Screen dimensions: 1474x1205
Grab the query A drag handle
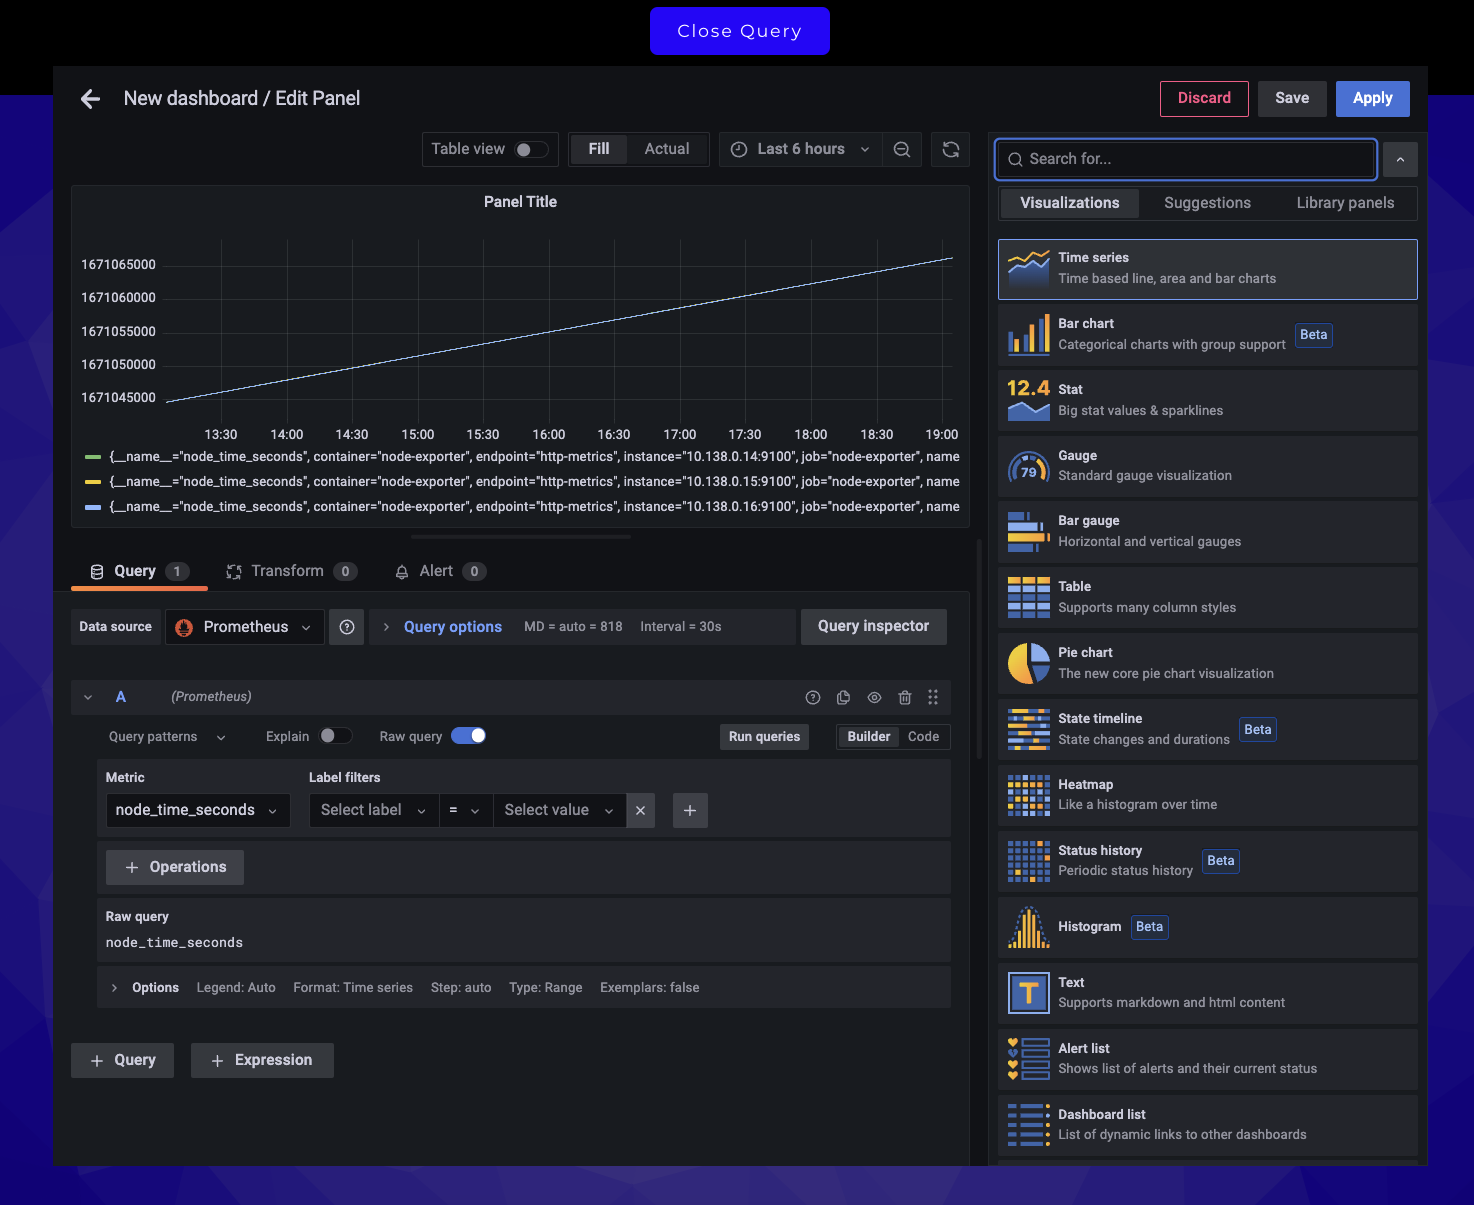[x=933, y=697]
